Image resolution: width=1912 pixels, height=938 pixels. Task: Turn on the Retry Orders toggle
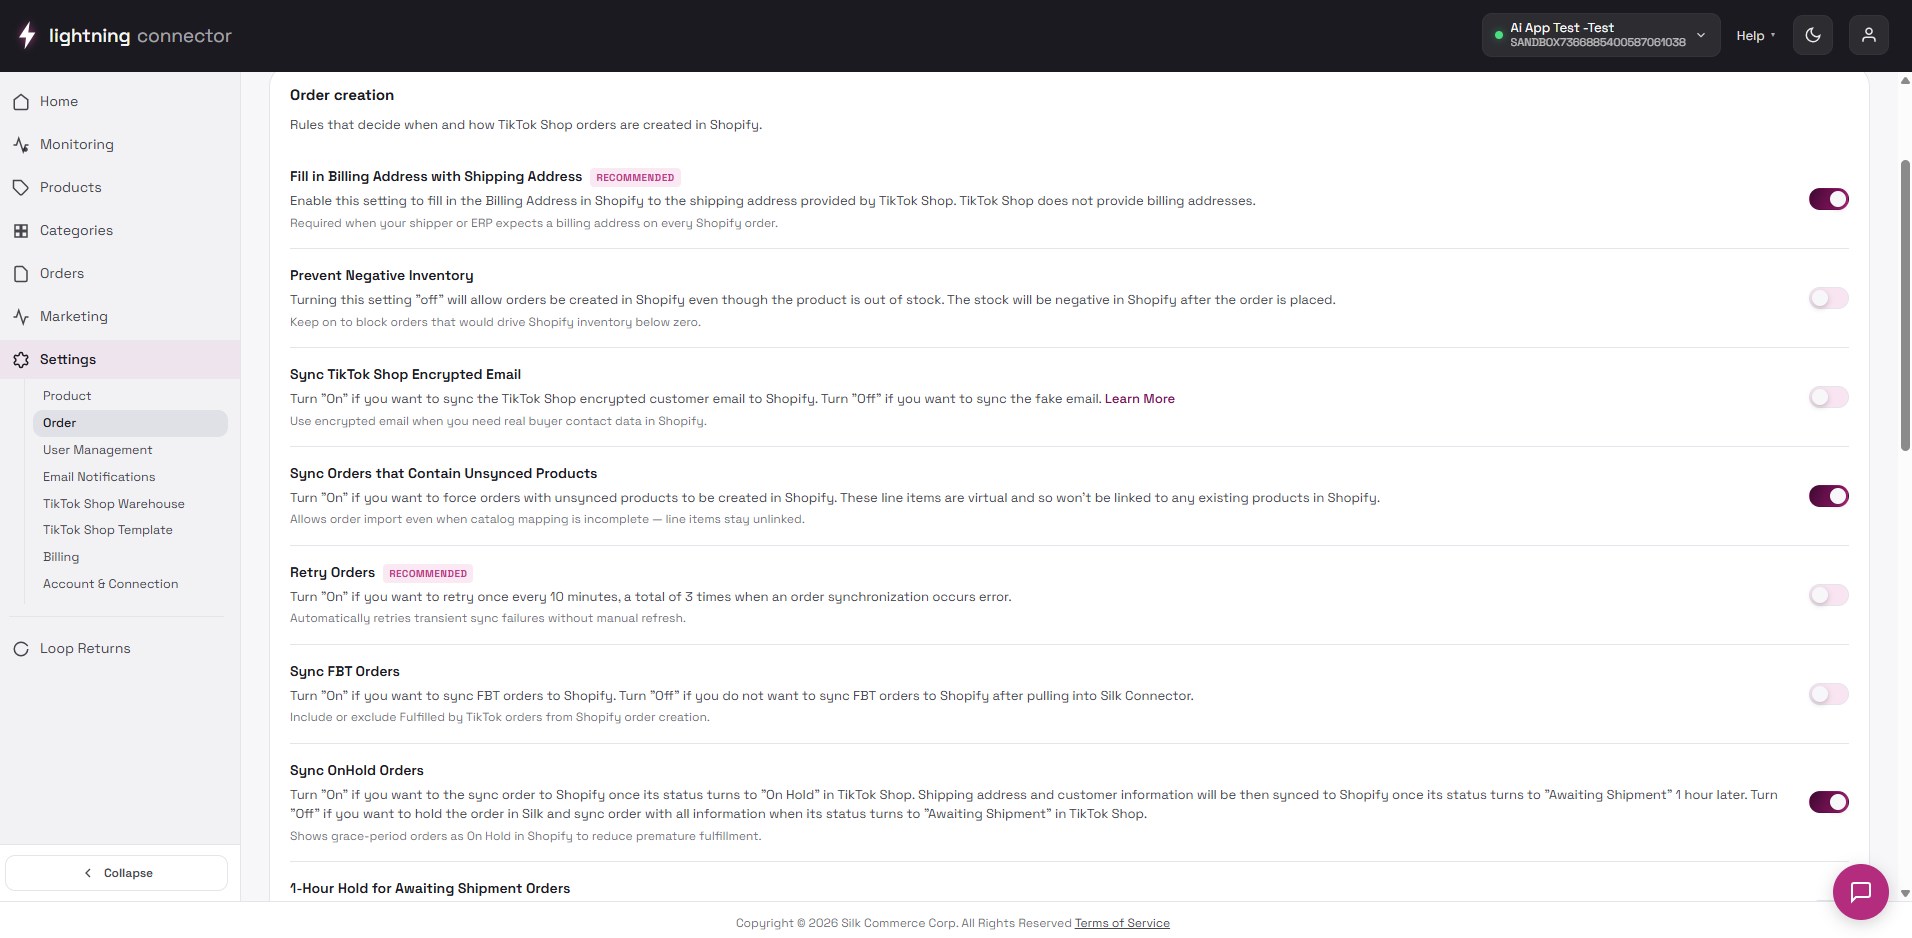pos(1829,595)
